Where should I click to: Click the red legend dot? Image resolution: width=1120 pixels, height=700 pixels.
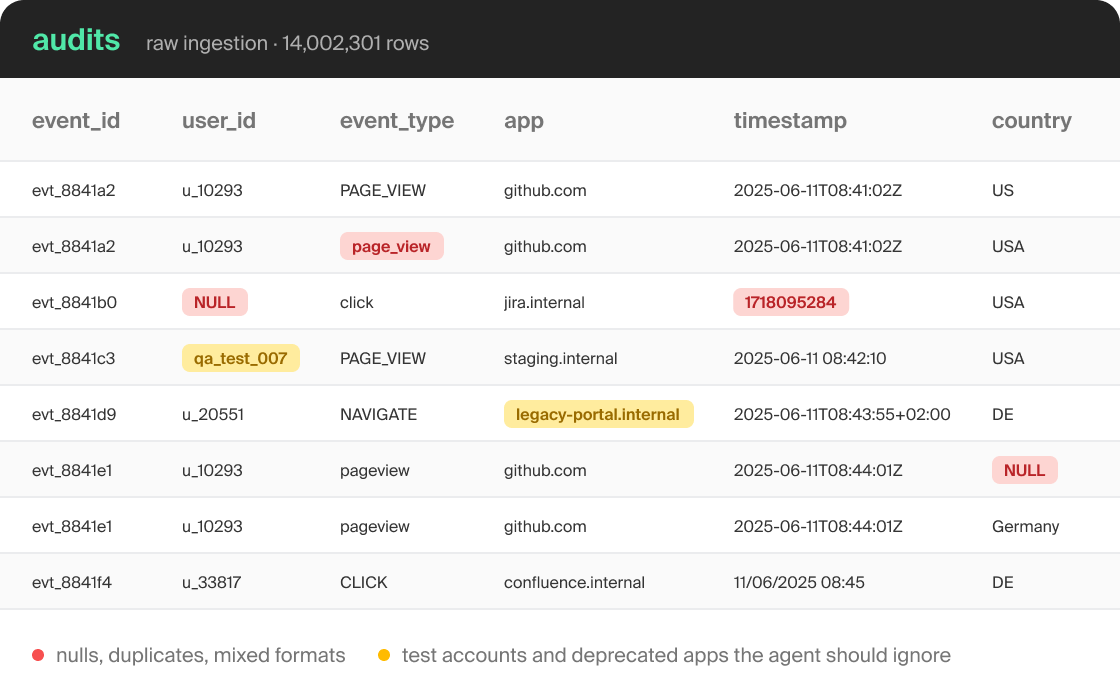(x=39, y=655)
